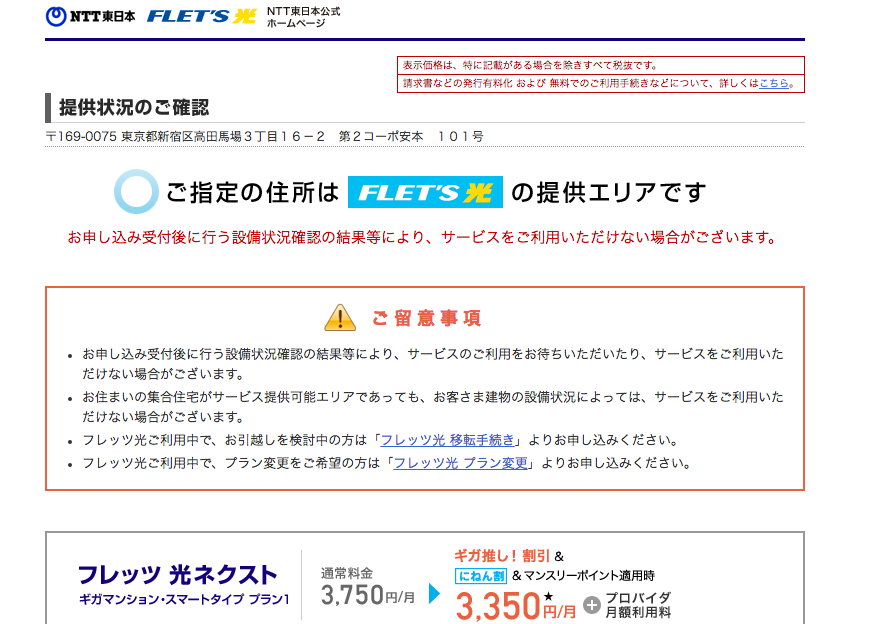Image resolution: width=895 pixels, height=624 pixels.
Task: Click the blue arrow beside 3,750円/月
Action: coord(434,593)
